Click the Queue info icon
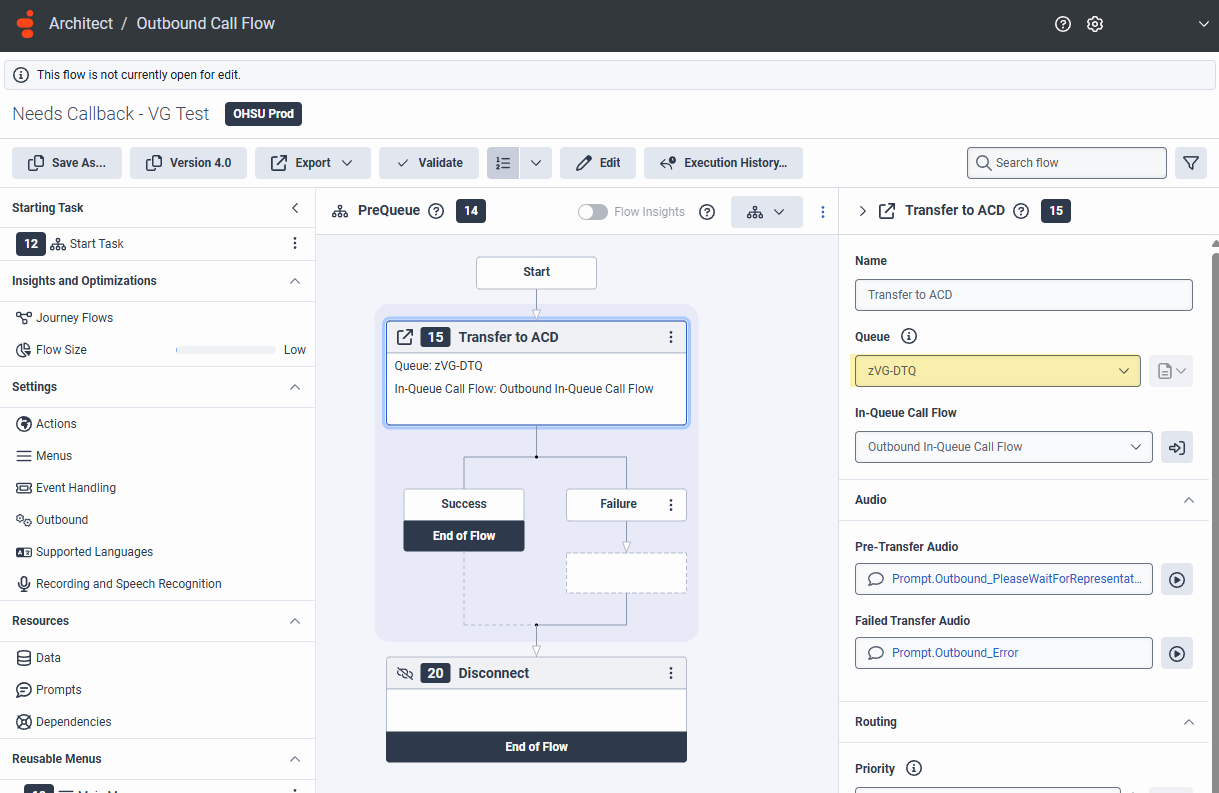Image resolution: width=1219 pixels, height=793 pixels. (909, 337)
